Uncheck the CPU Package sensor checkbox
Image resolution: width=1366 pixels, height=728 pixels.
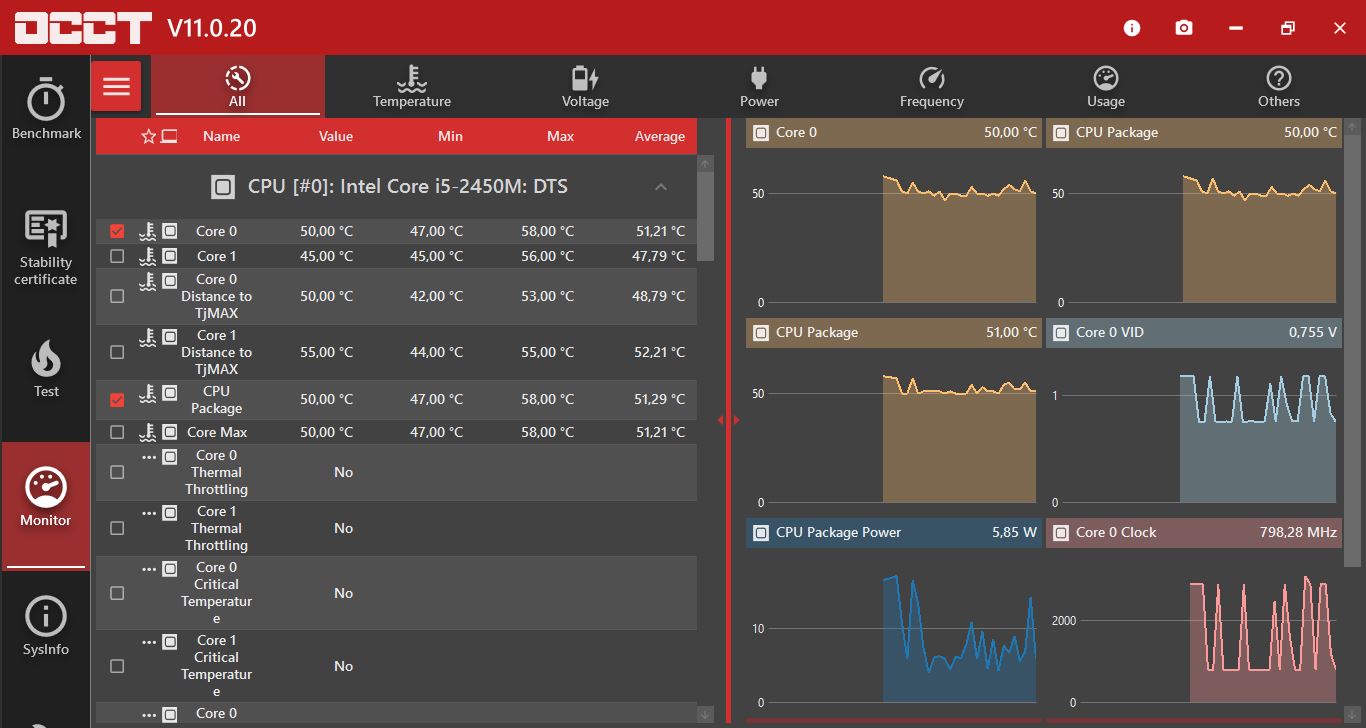pyautogui.click(x=117, y=400)
